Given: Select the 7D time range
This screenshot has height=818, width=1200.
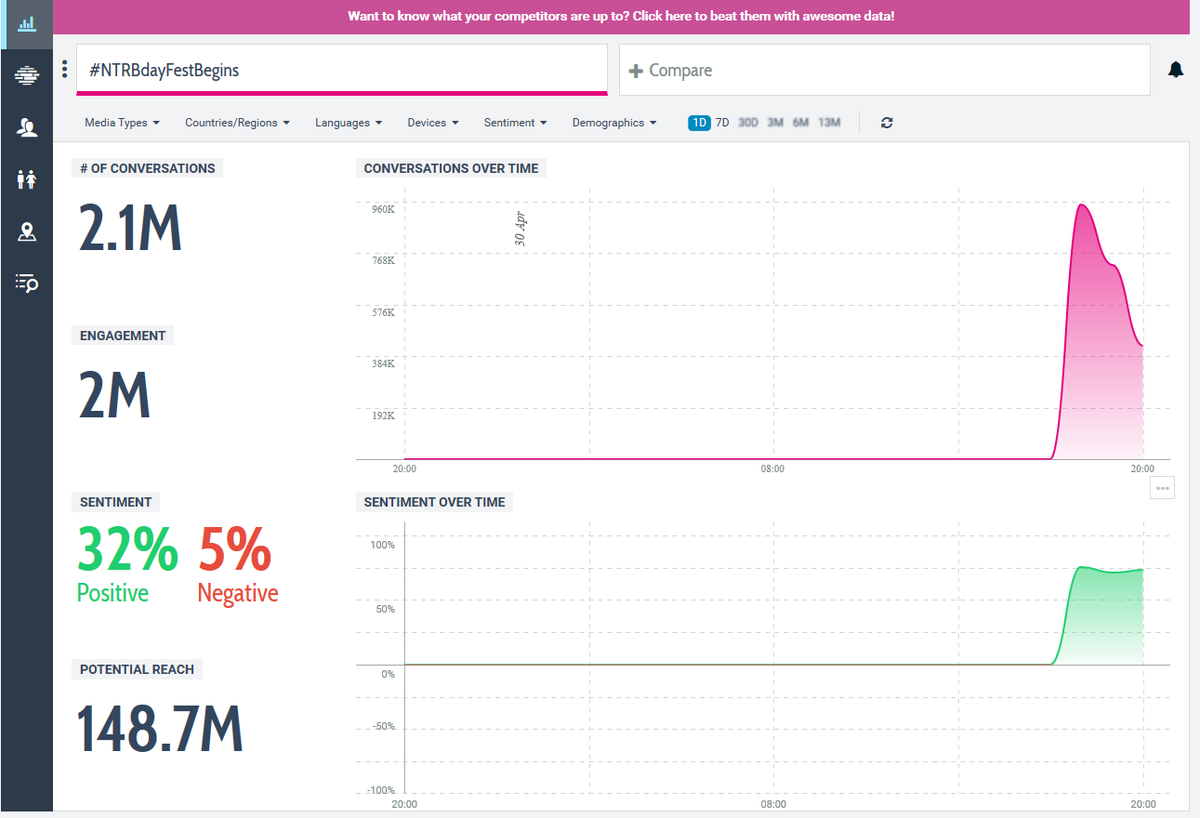Looking at the screenshot, I should (722, 123).
